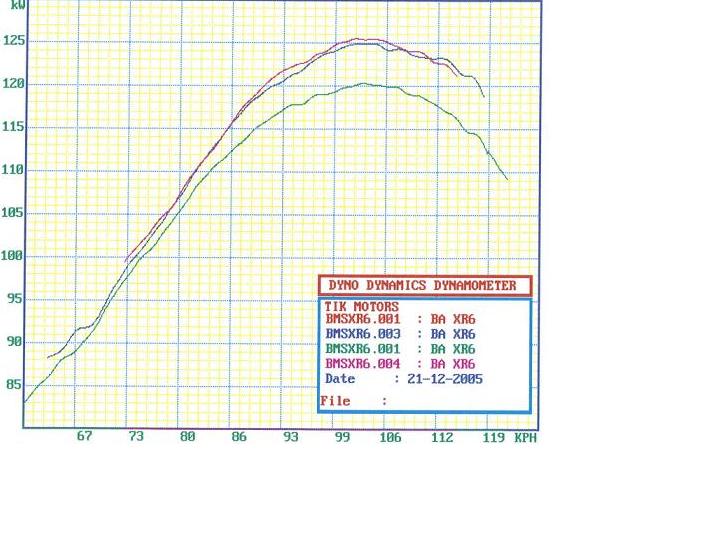Select the 115 value on the Y axis
Screen dimensions: 711x536
coord(12,127)
